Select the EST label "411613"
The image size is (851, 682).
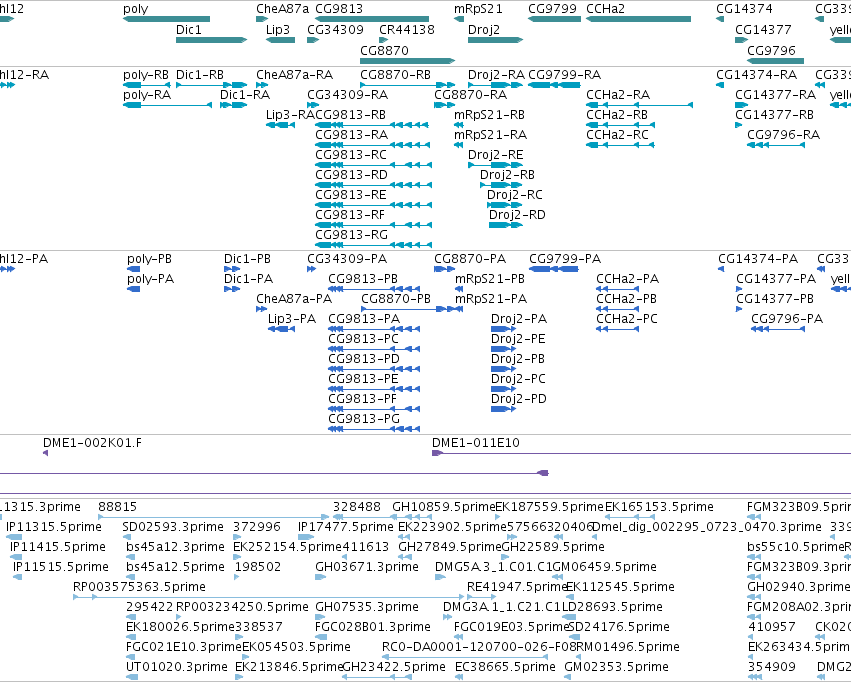pyautogui.click(x=365, y=547)
